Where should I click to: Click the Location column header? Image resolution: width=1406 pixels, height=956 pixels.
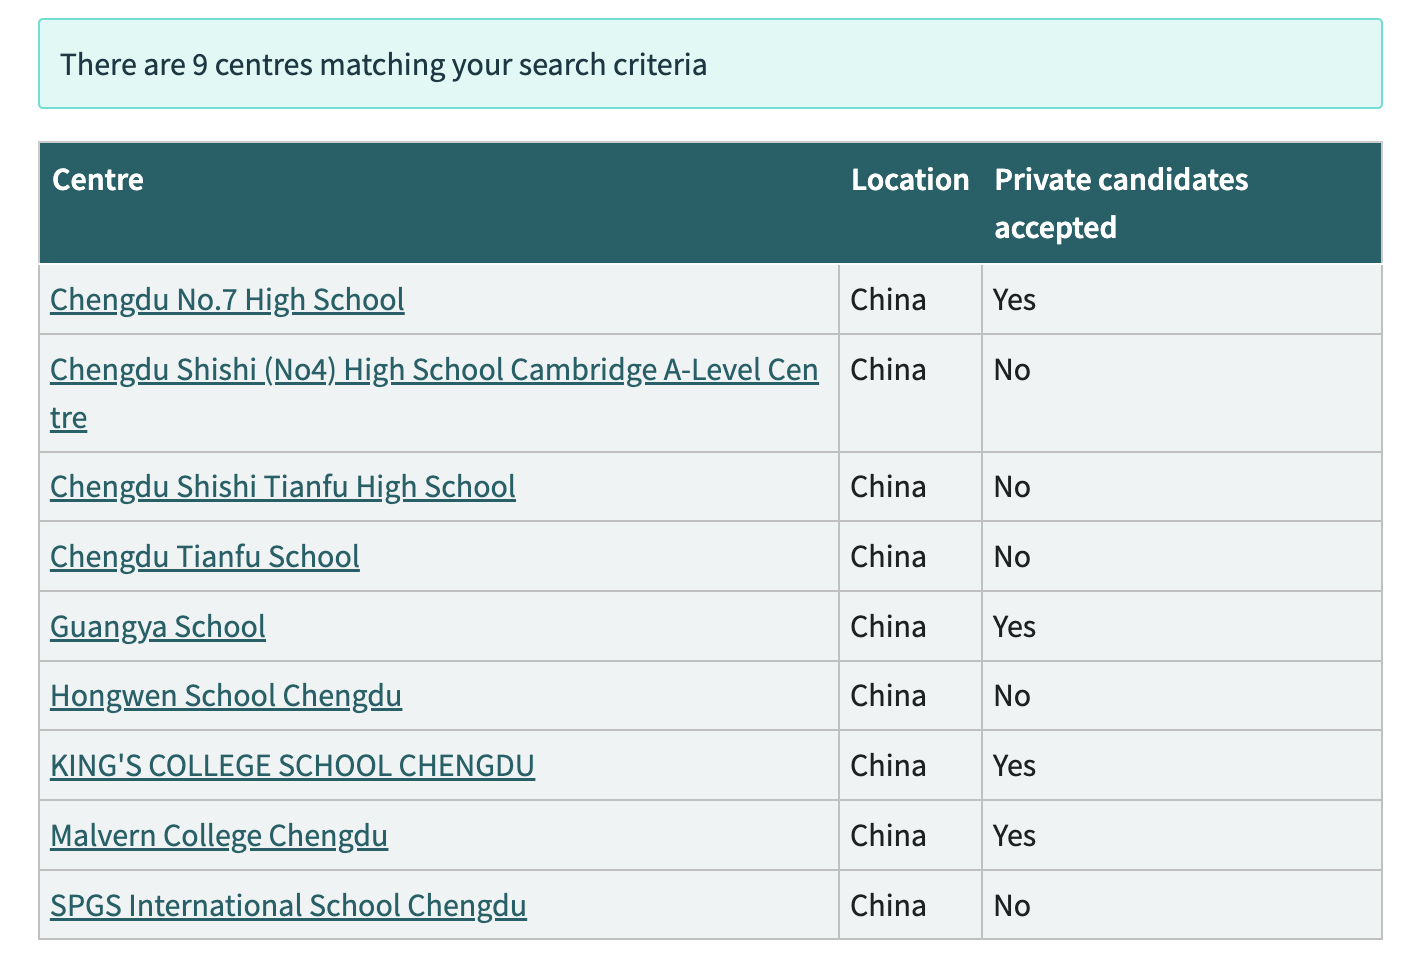pyautogui.click(x=910, y=180)
